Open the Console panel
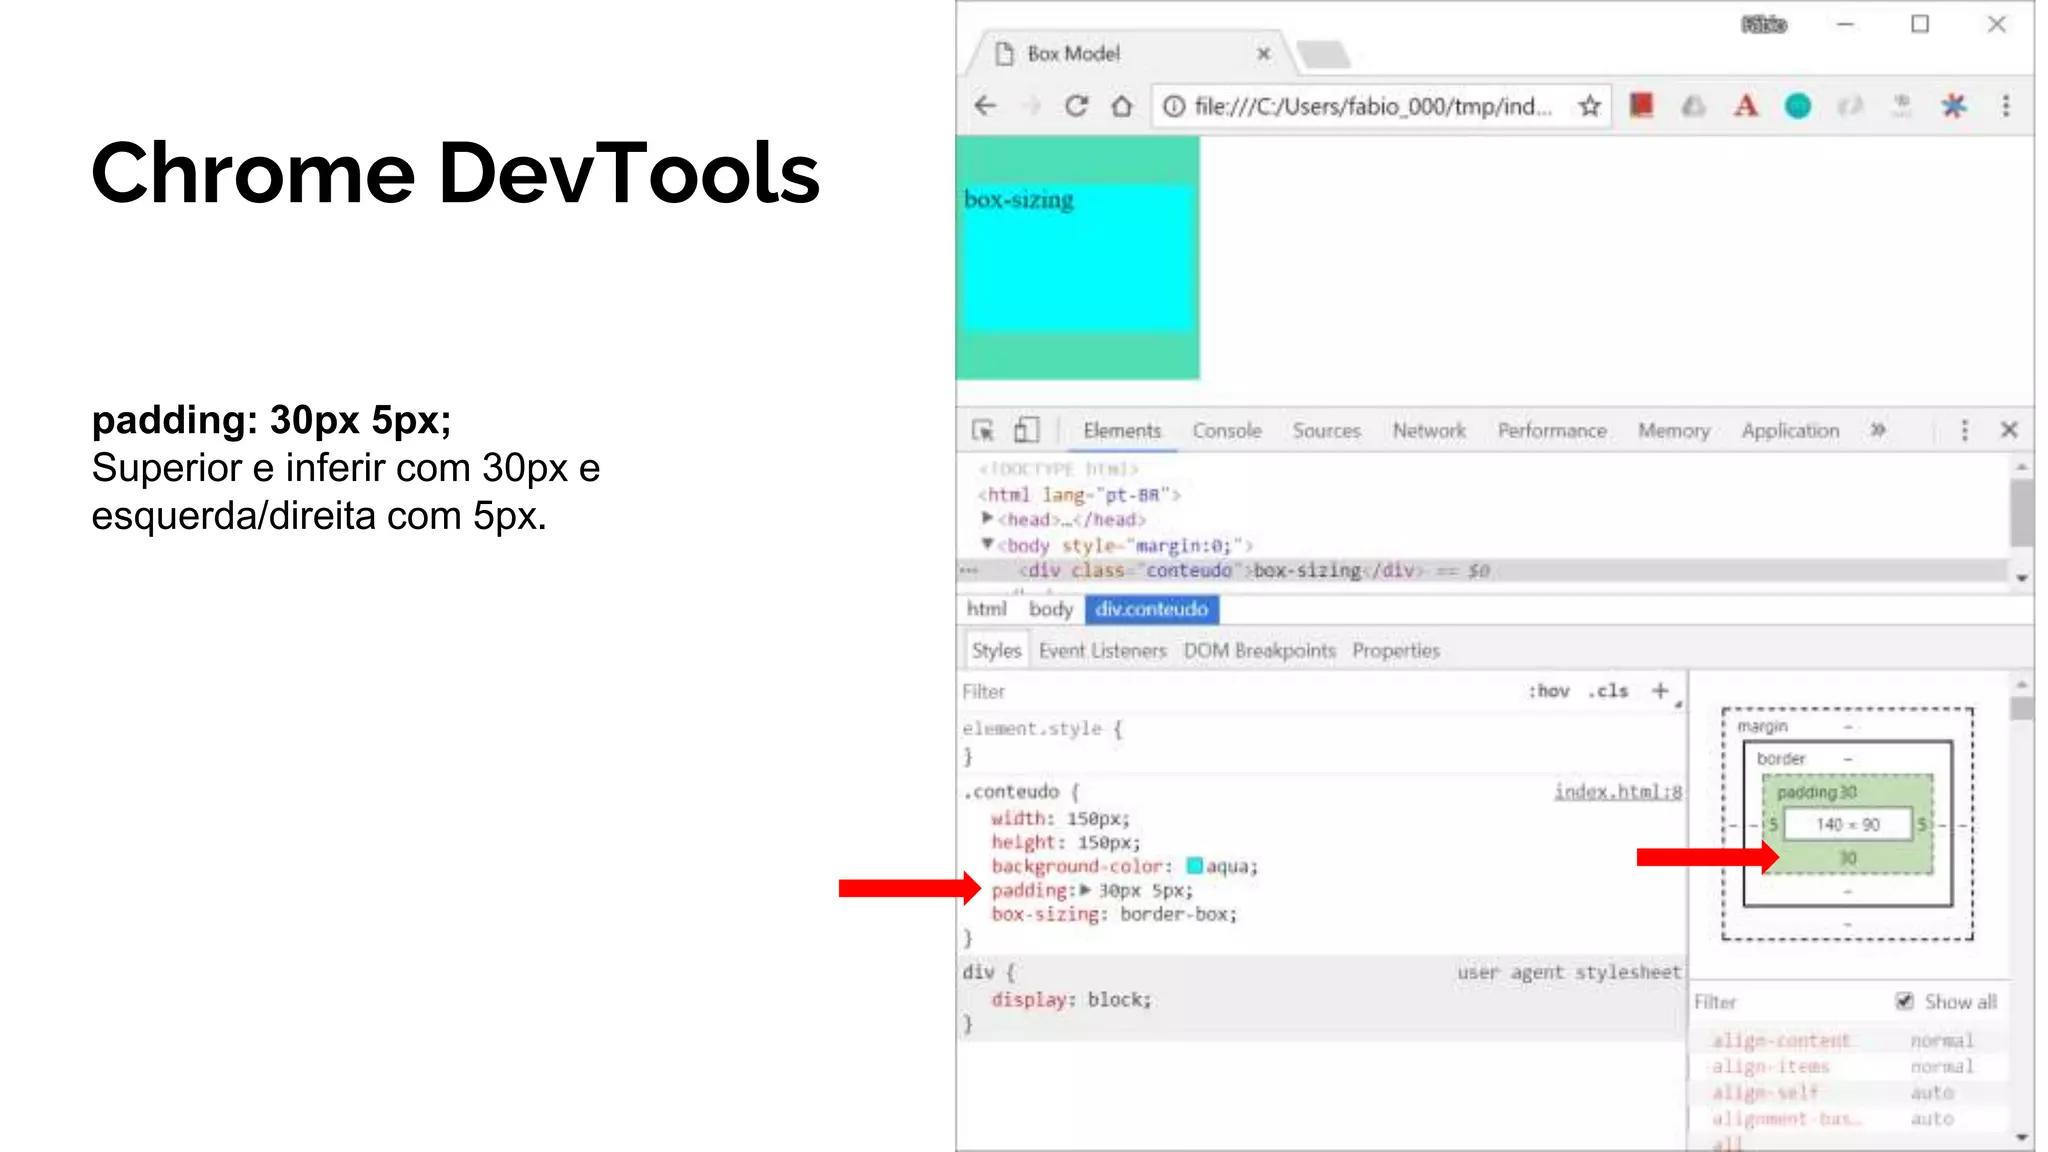This screenshot has height=1152, width=2048. coord(1227,430)
